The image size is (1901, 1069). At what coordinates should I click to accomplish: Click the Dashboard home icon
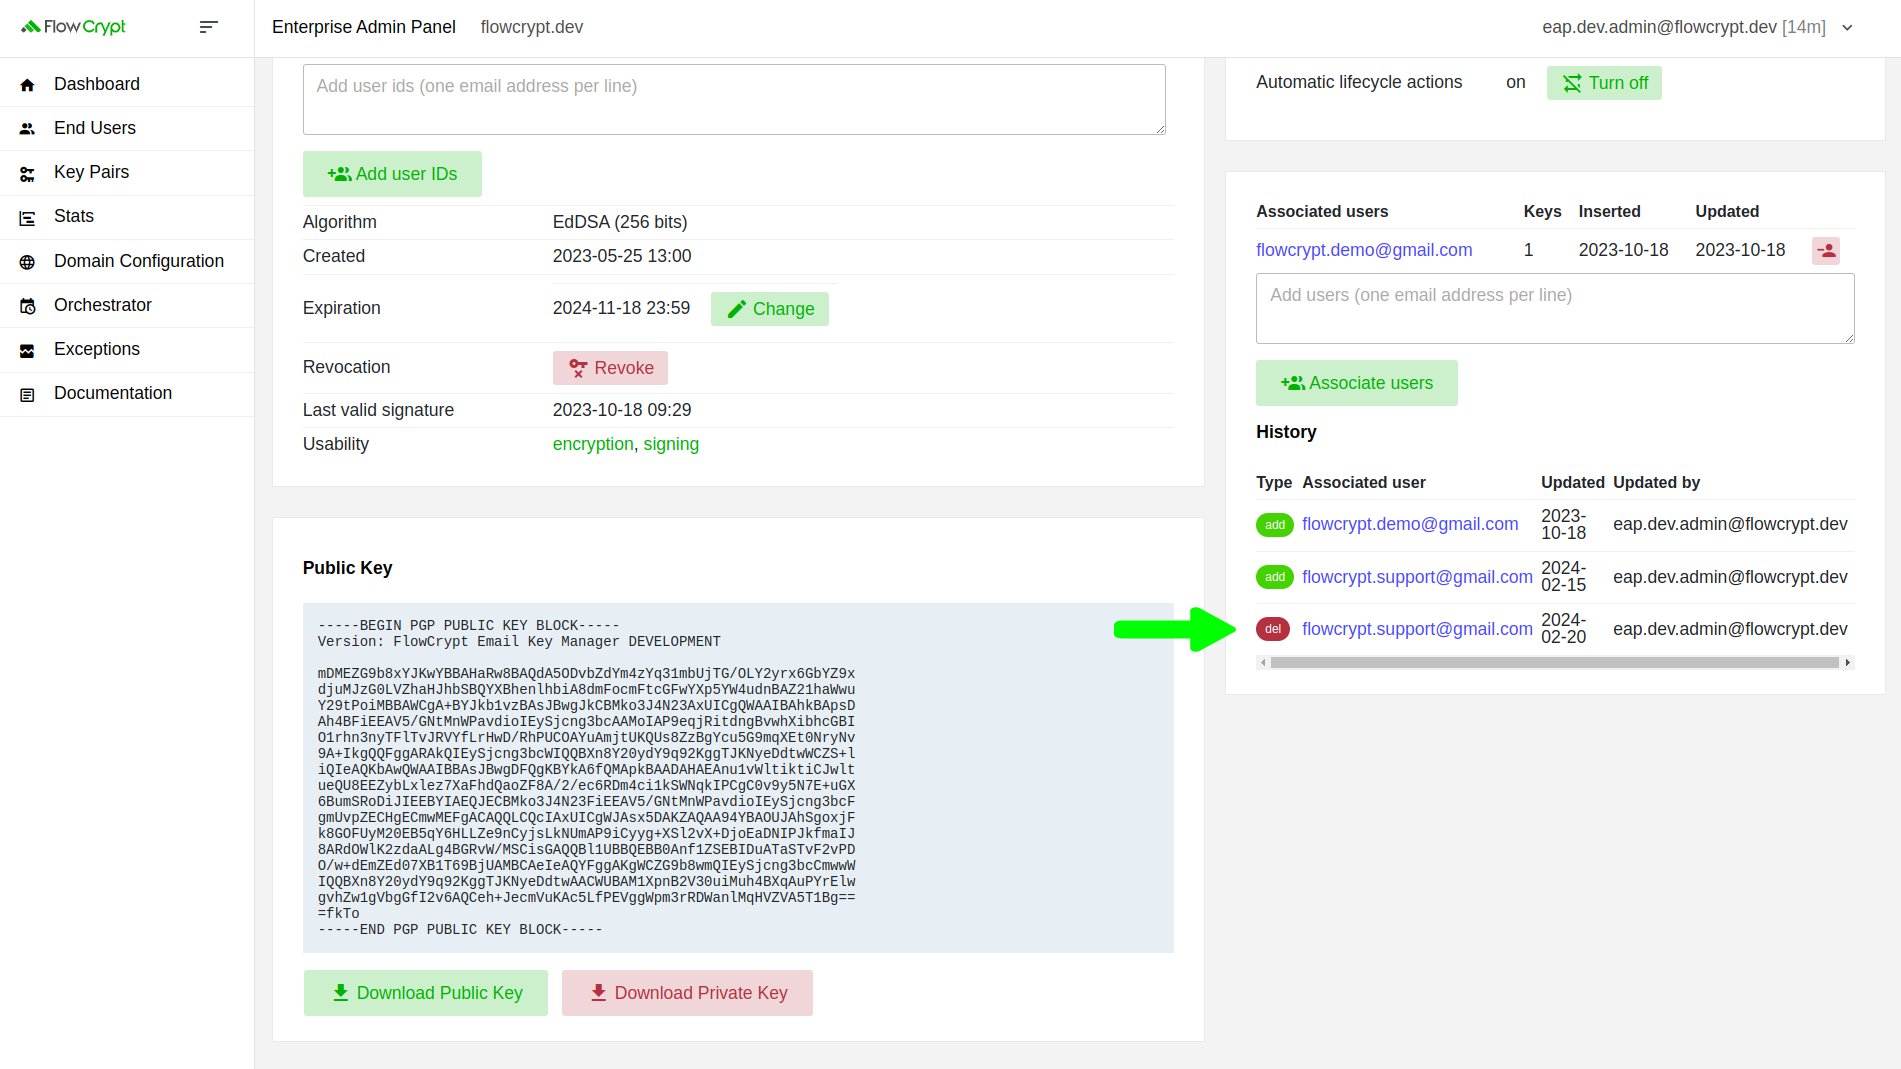coord(27,85)
